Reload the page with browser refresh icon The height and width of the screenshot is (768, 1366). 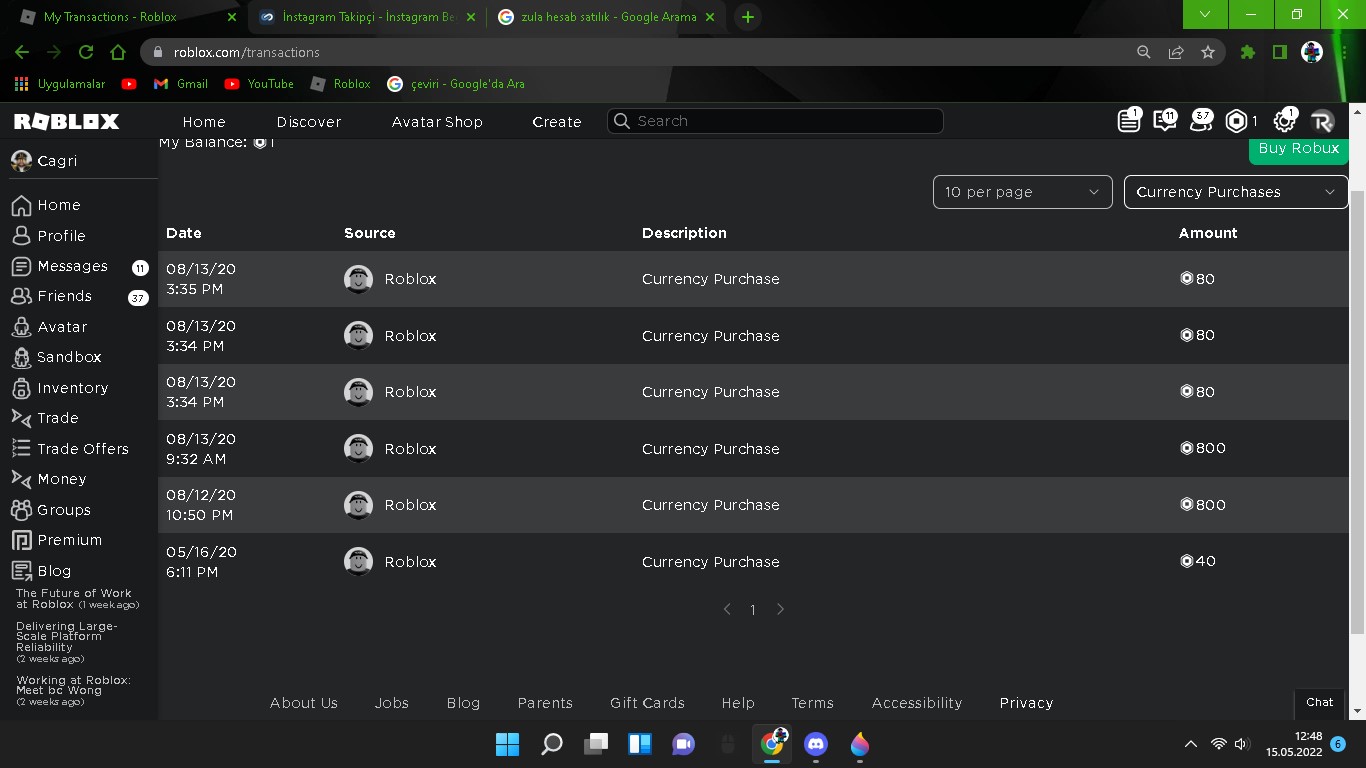(86, 52)
